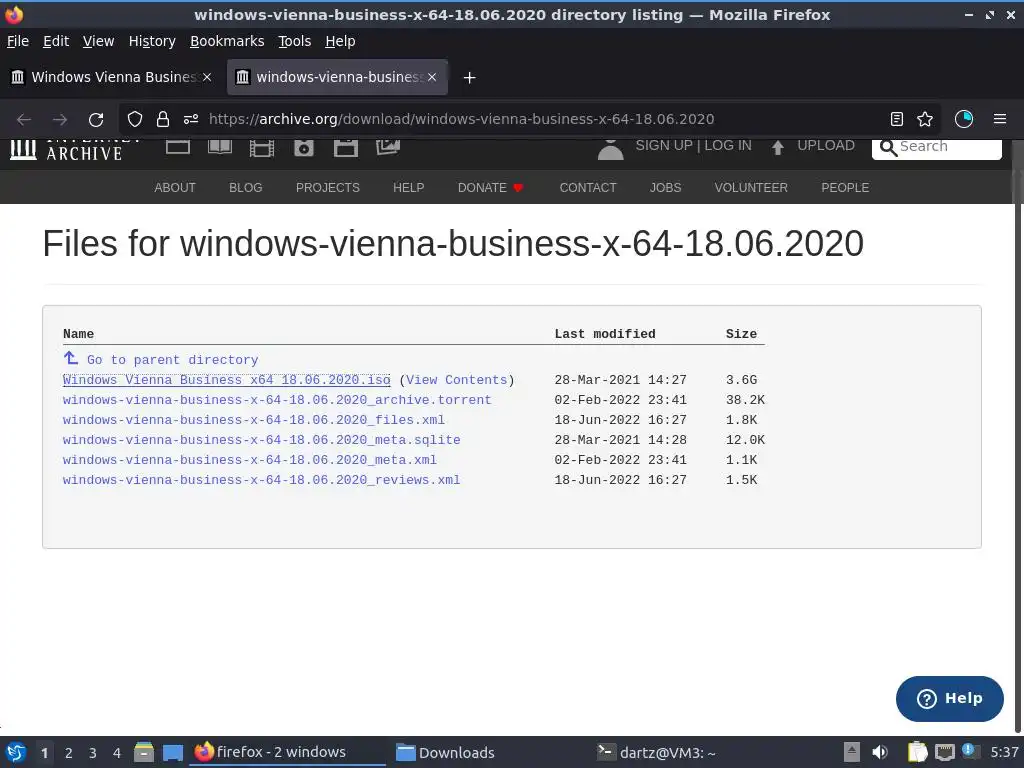Open the dartz@VM3 terminal from taskbar
1024x768 pixels.
(656, 752)
